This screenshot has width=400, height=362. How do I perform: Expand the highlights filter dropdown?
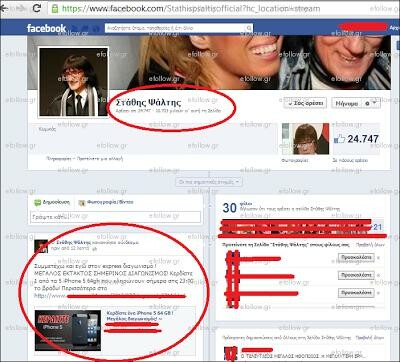(x=209, y=182)
